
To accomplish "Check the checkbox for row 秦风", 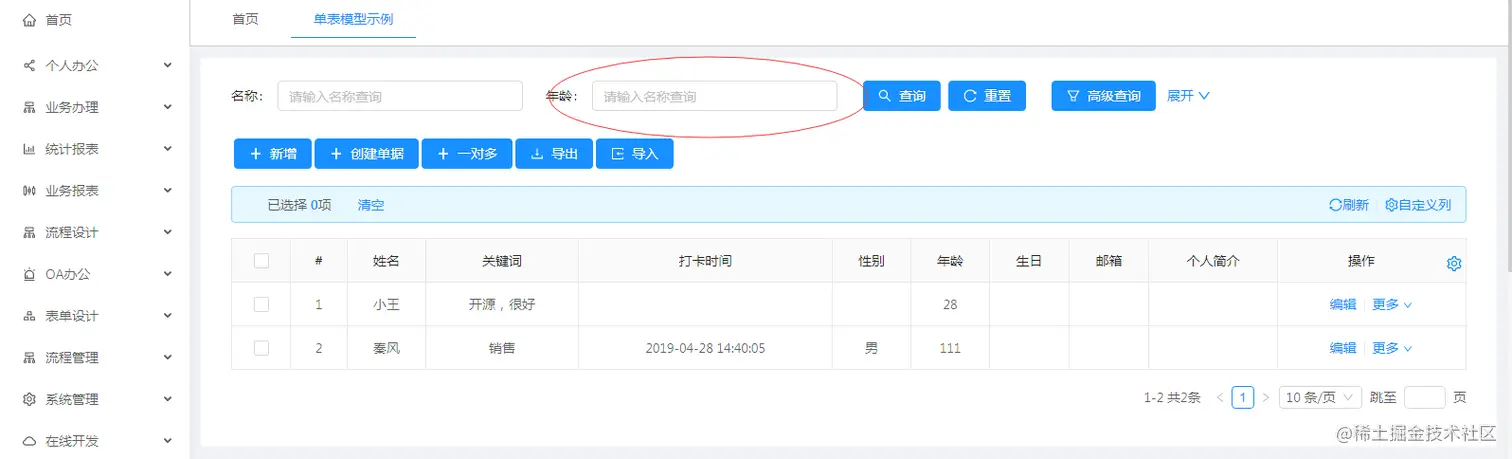I will (261, 348).
